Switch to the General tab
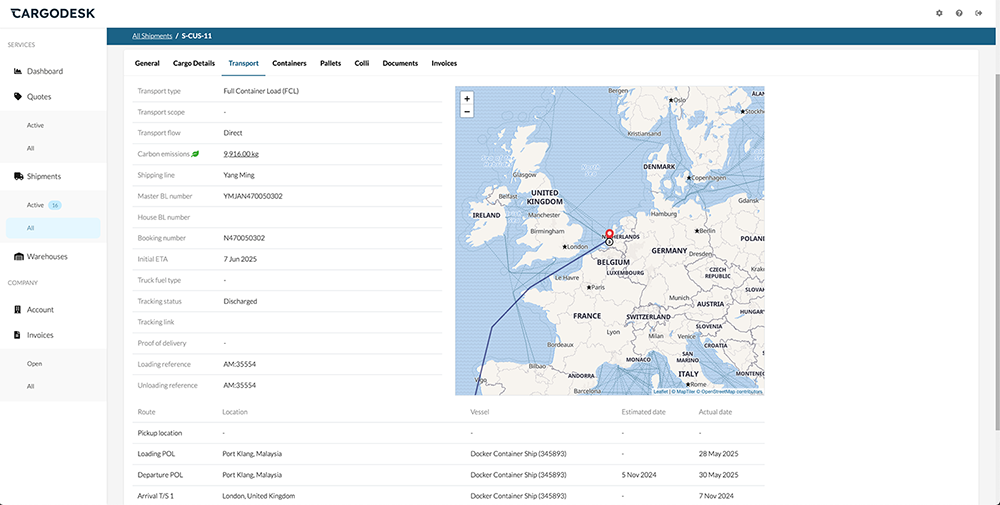 [x=147, y=63]
